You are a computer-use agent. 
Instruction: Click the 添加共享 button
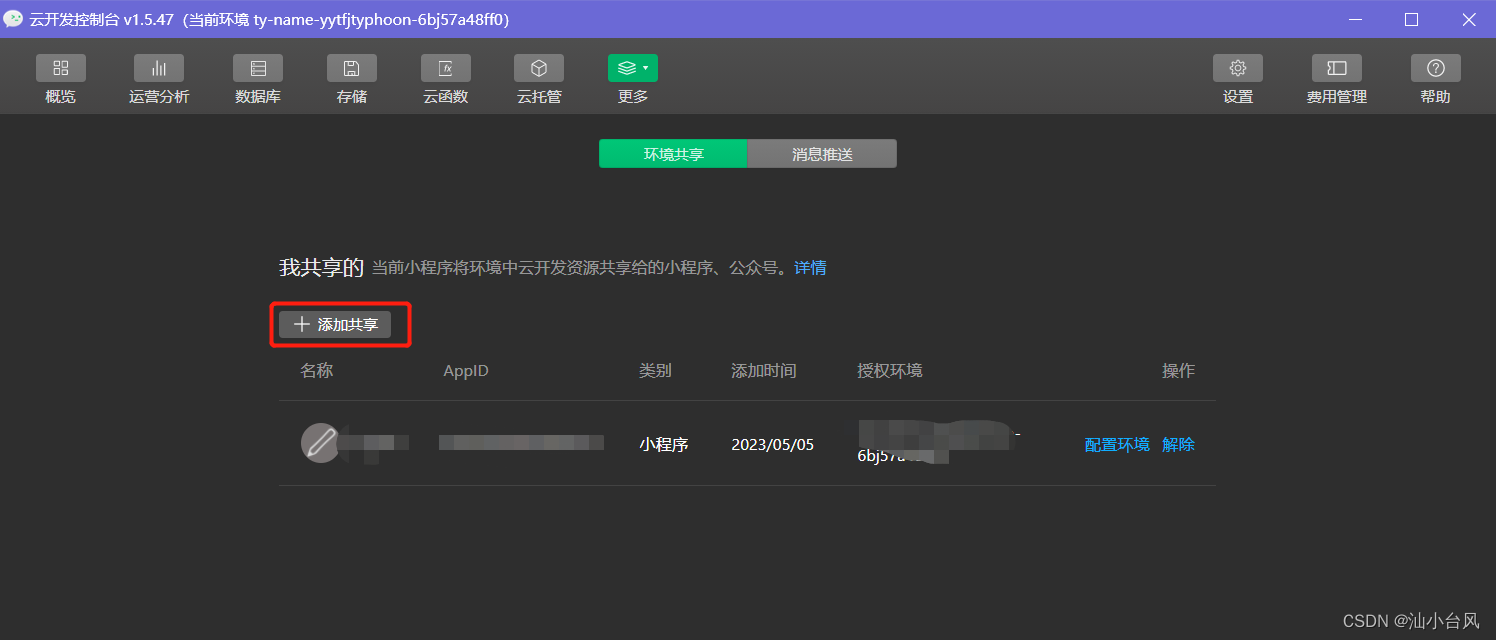(x=335, y=324)
